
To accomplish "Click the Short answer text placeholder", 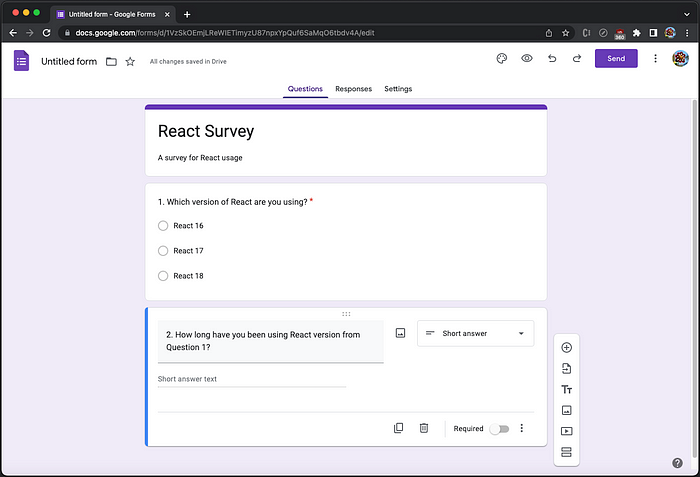I will pyautogui.click(x=187, y=379).
